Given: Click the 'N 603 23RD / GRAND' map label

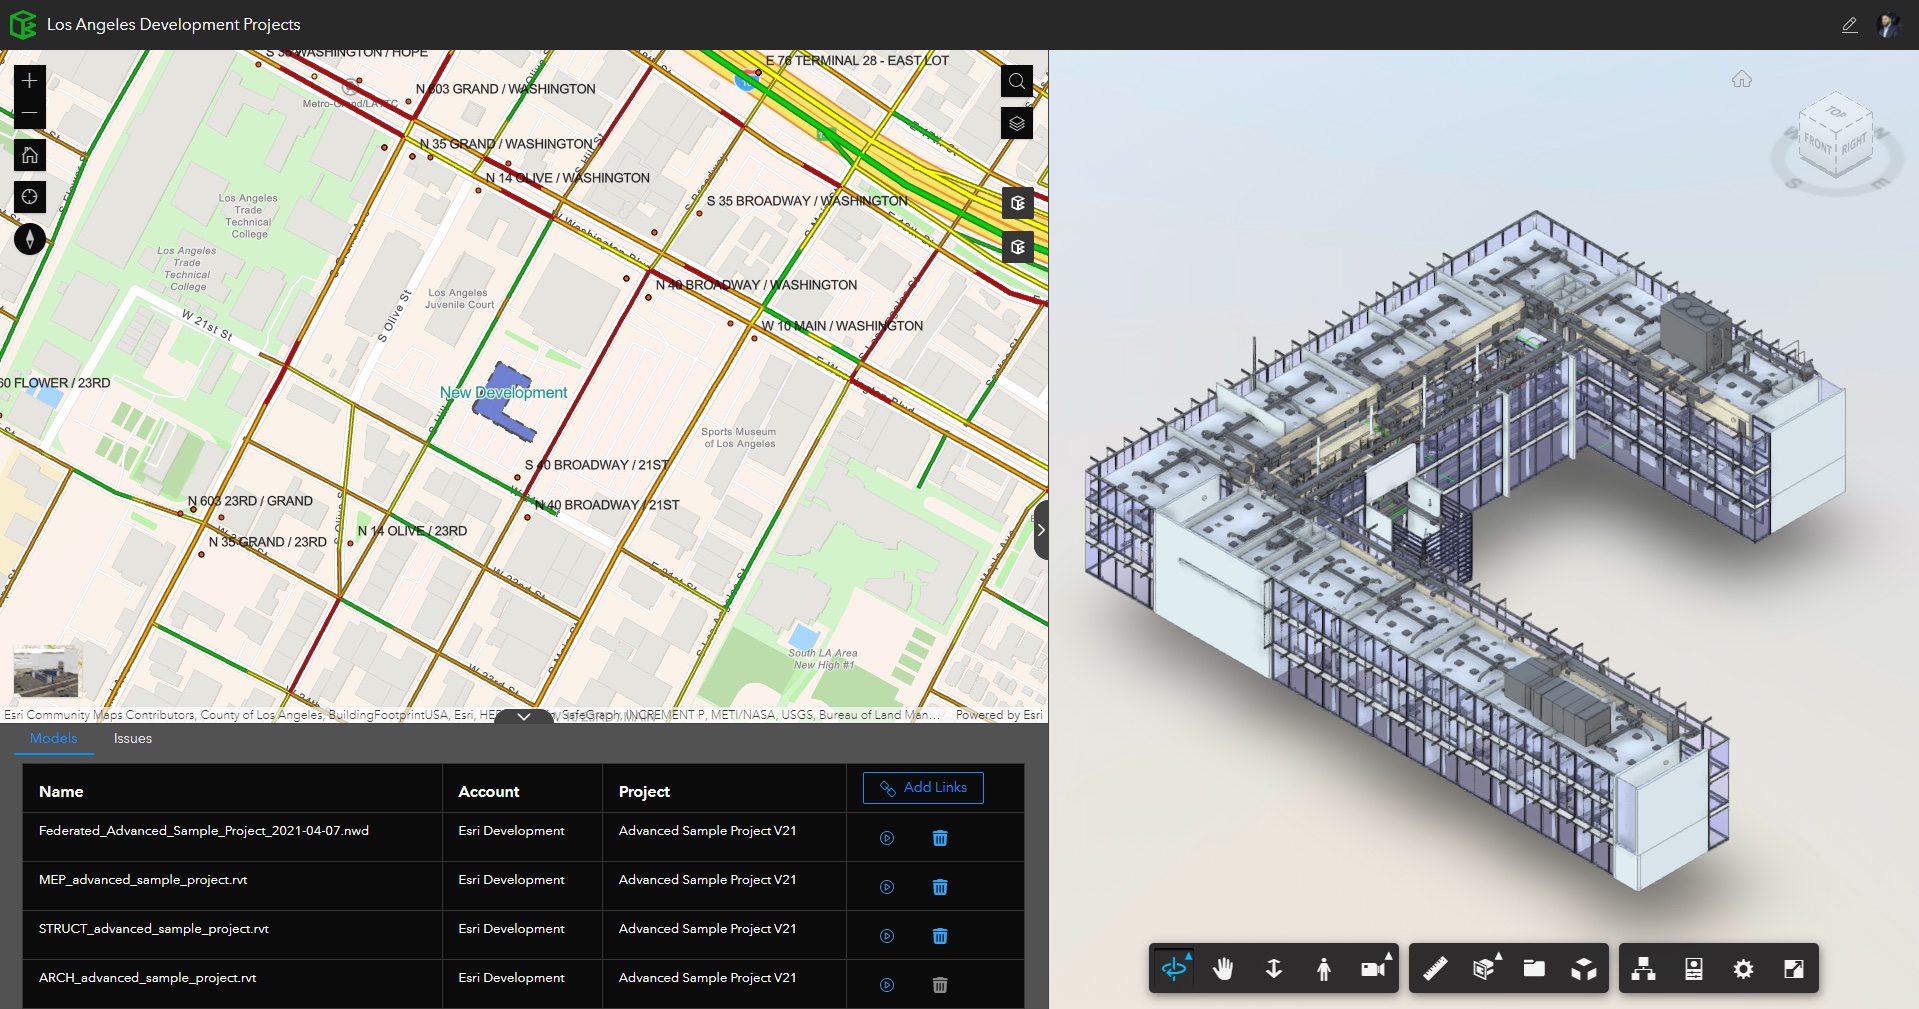Looking at the screenshot, I should coord(250,501).
